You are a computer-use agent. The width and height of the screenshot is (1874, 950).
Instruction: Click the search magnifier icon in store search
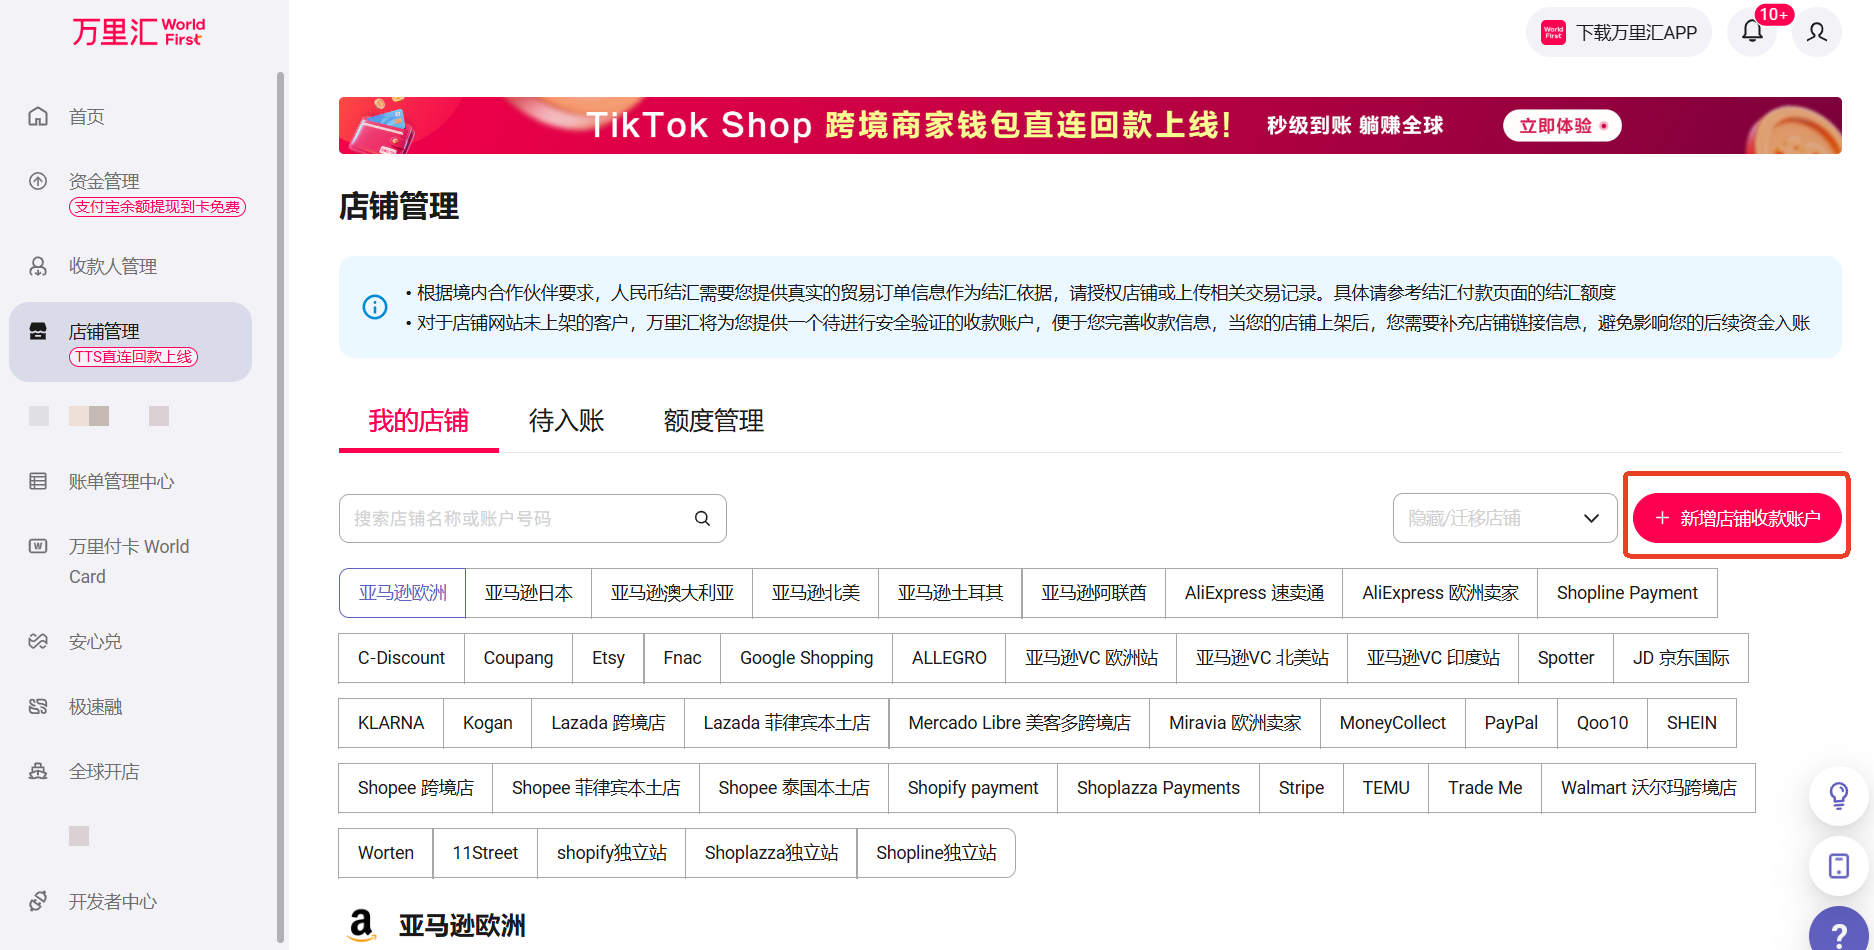coord(702,518)
